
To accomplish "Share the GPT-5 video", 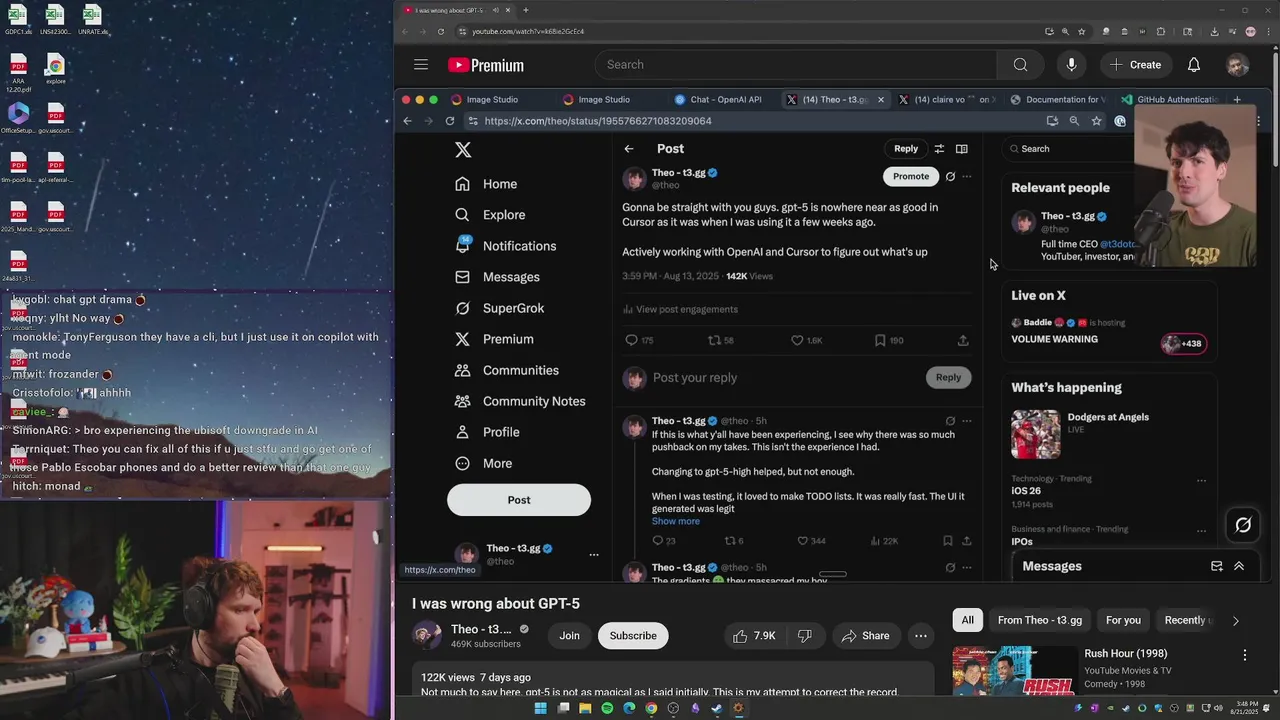I will tap(865, 636).
